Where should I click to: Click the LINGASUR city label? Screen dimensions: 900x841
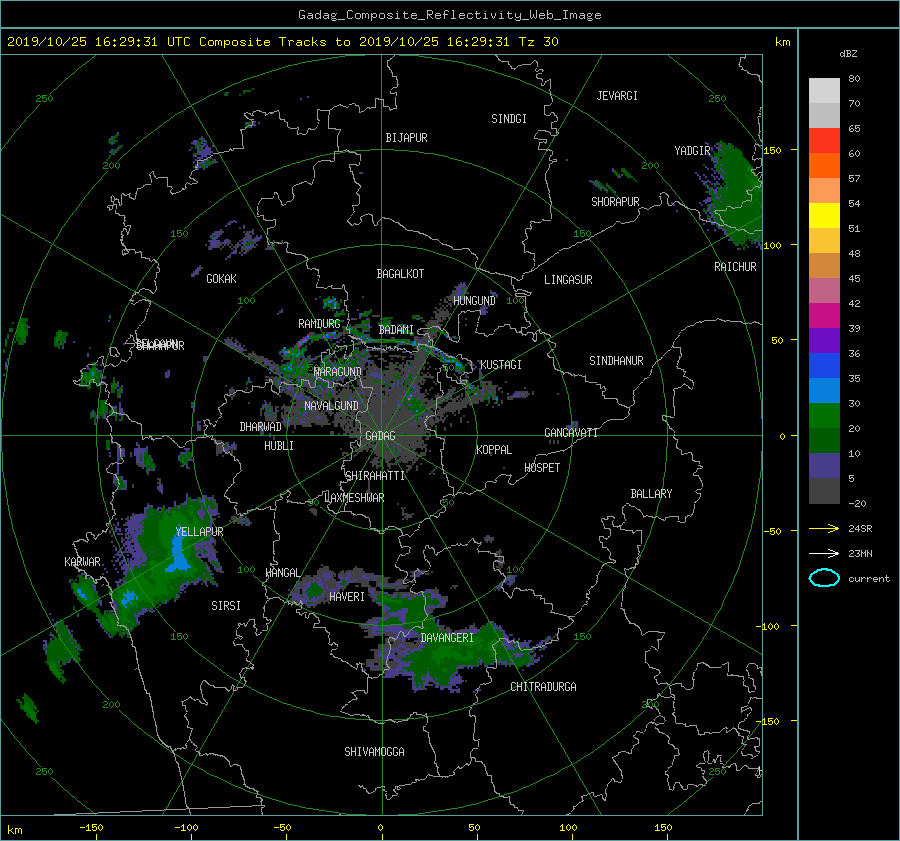point(568,280)
